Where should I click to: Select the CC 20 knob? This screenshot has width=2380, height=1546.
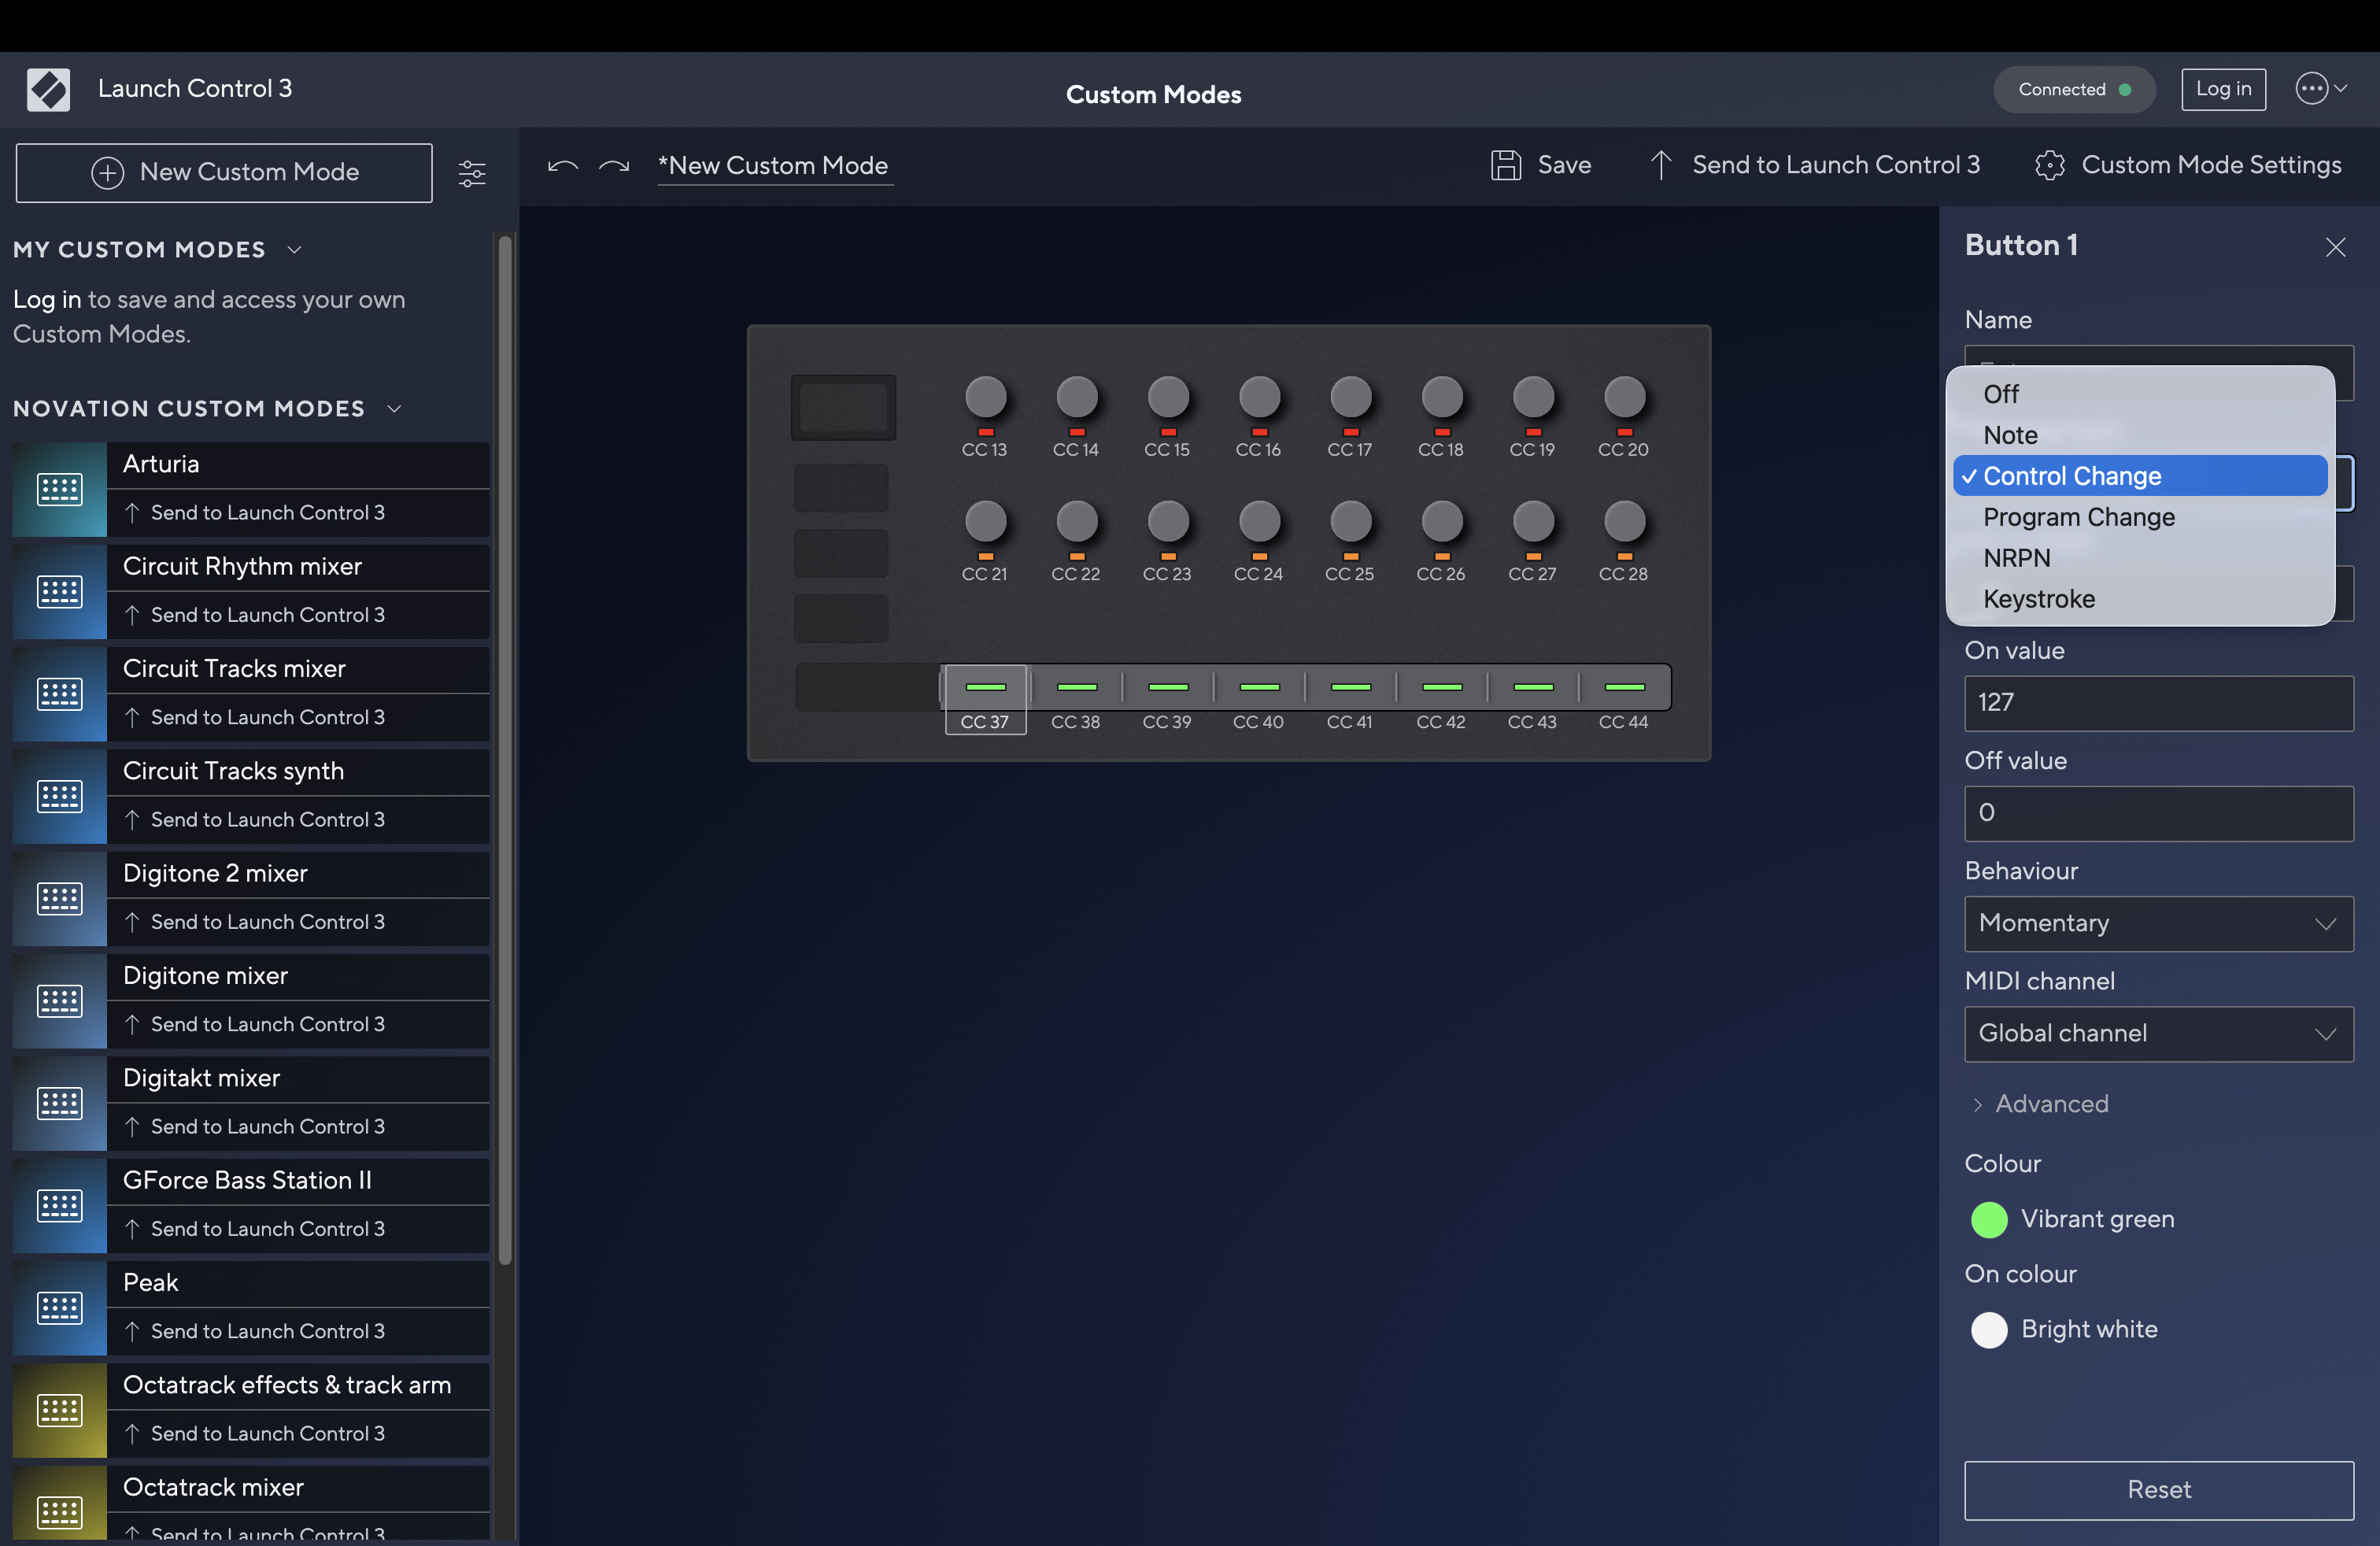click(x=1624, y=397)
